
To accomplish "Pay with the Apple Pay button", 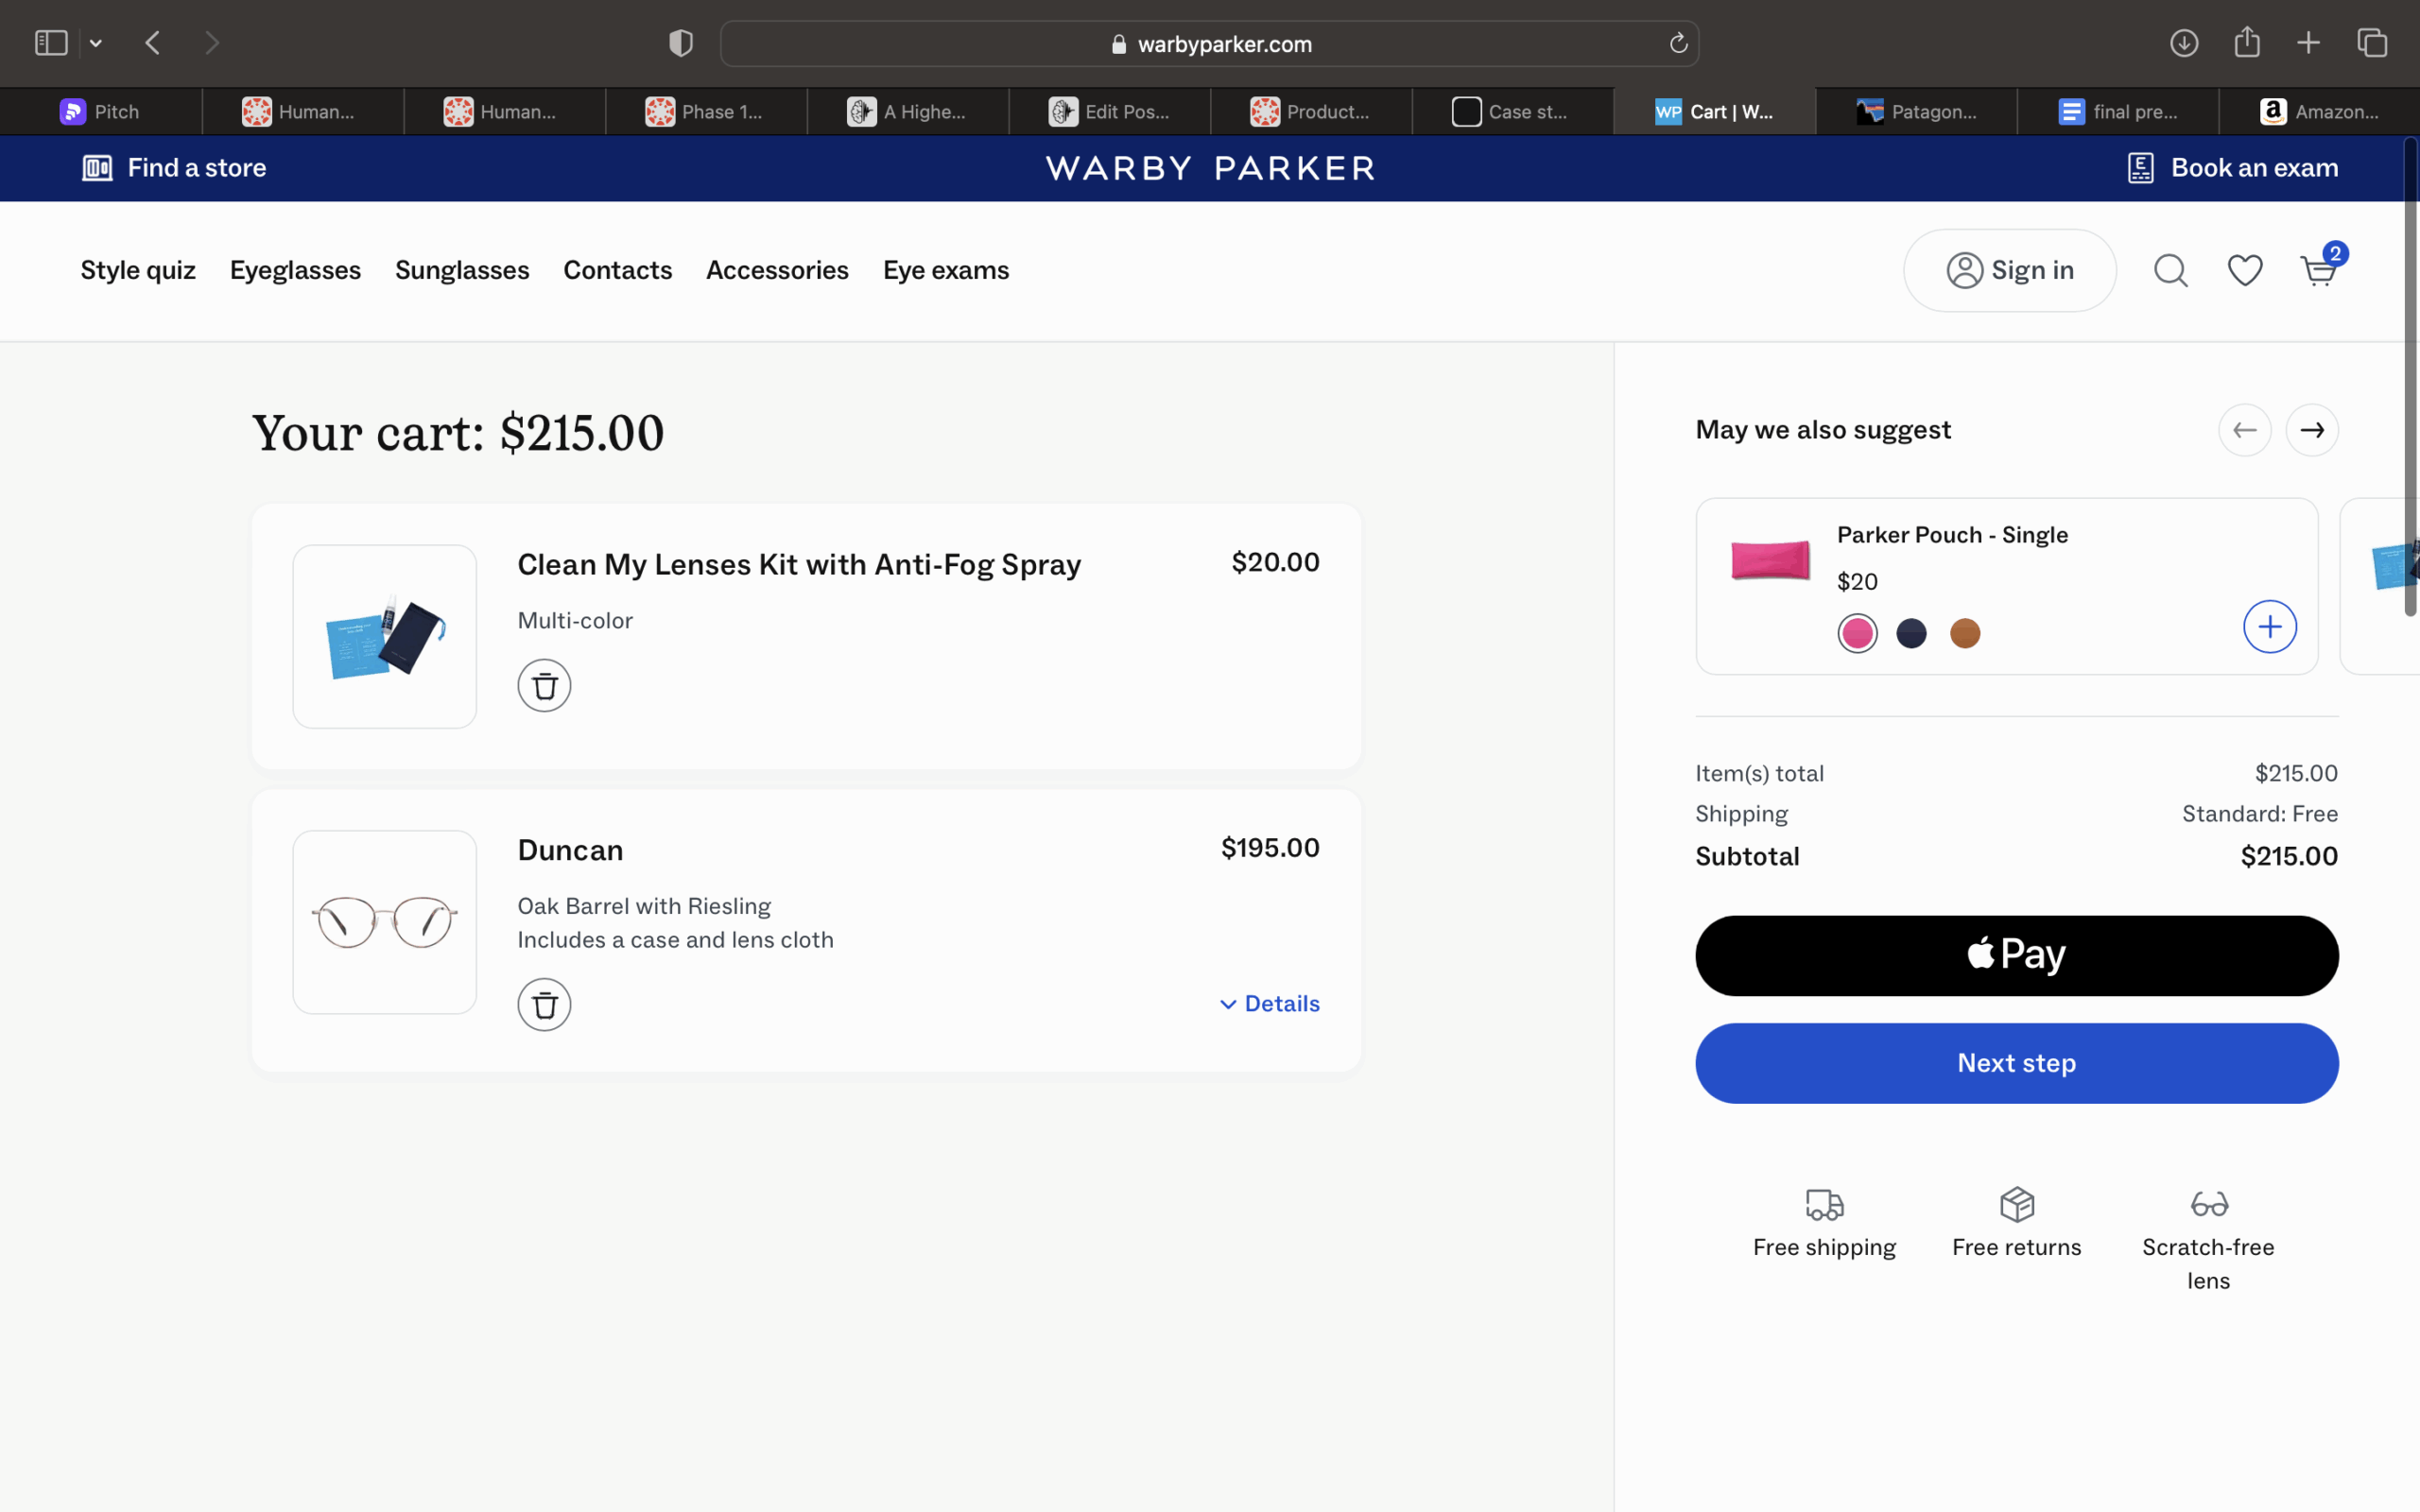I will pos(2016,956).
